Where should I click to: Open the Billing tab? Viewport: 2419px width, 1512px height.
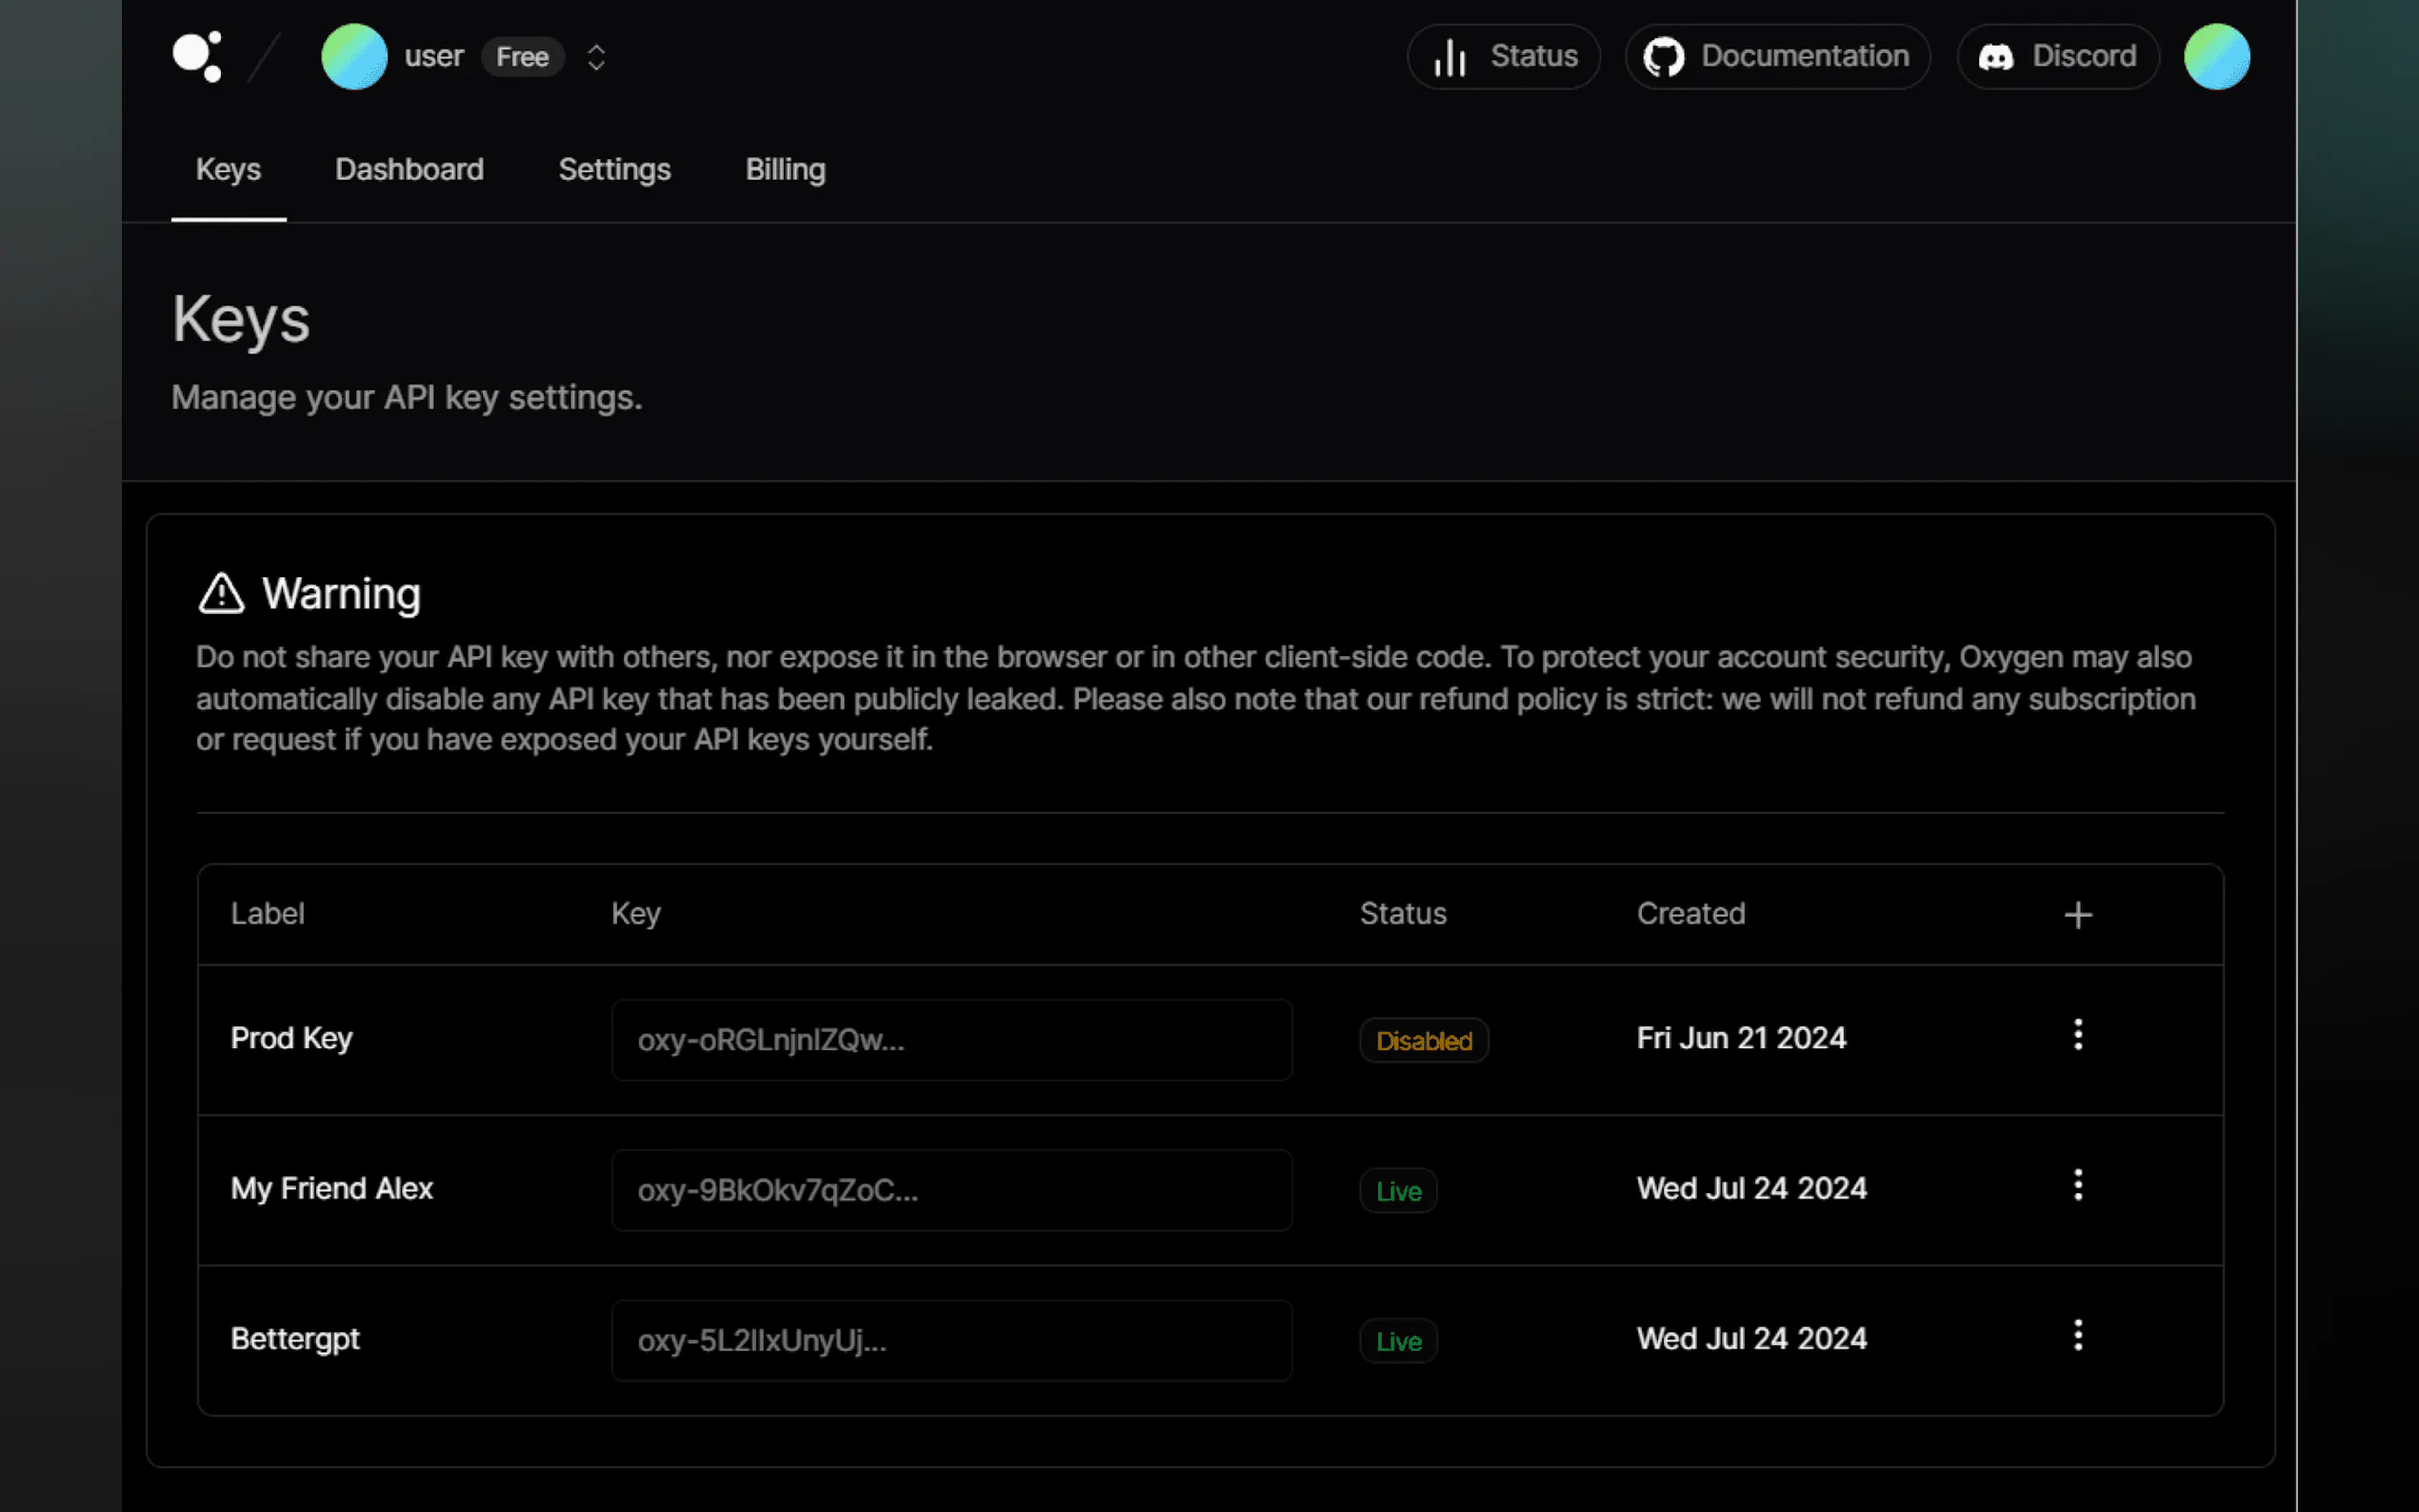[x=785, y=169]
